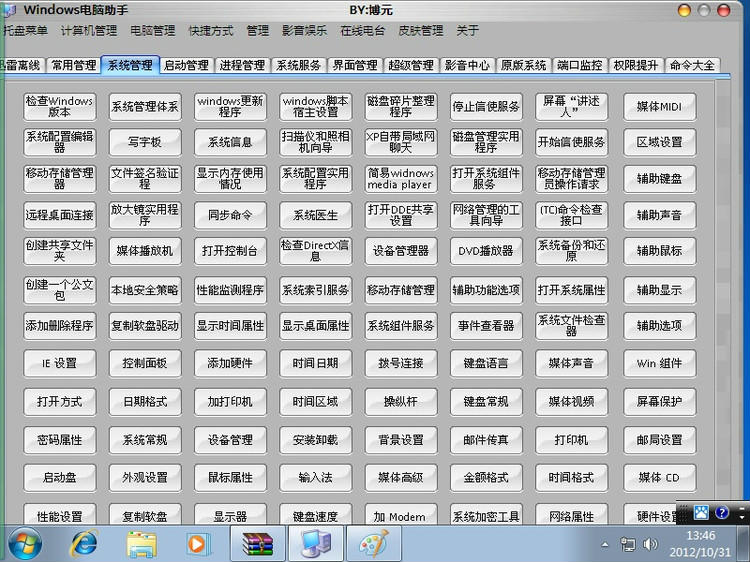Click the 辅助键盘 button
The width and height of the screenshot is (750, 562).
coord(660,178)
